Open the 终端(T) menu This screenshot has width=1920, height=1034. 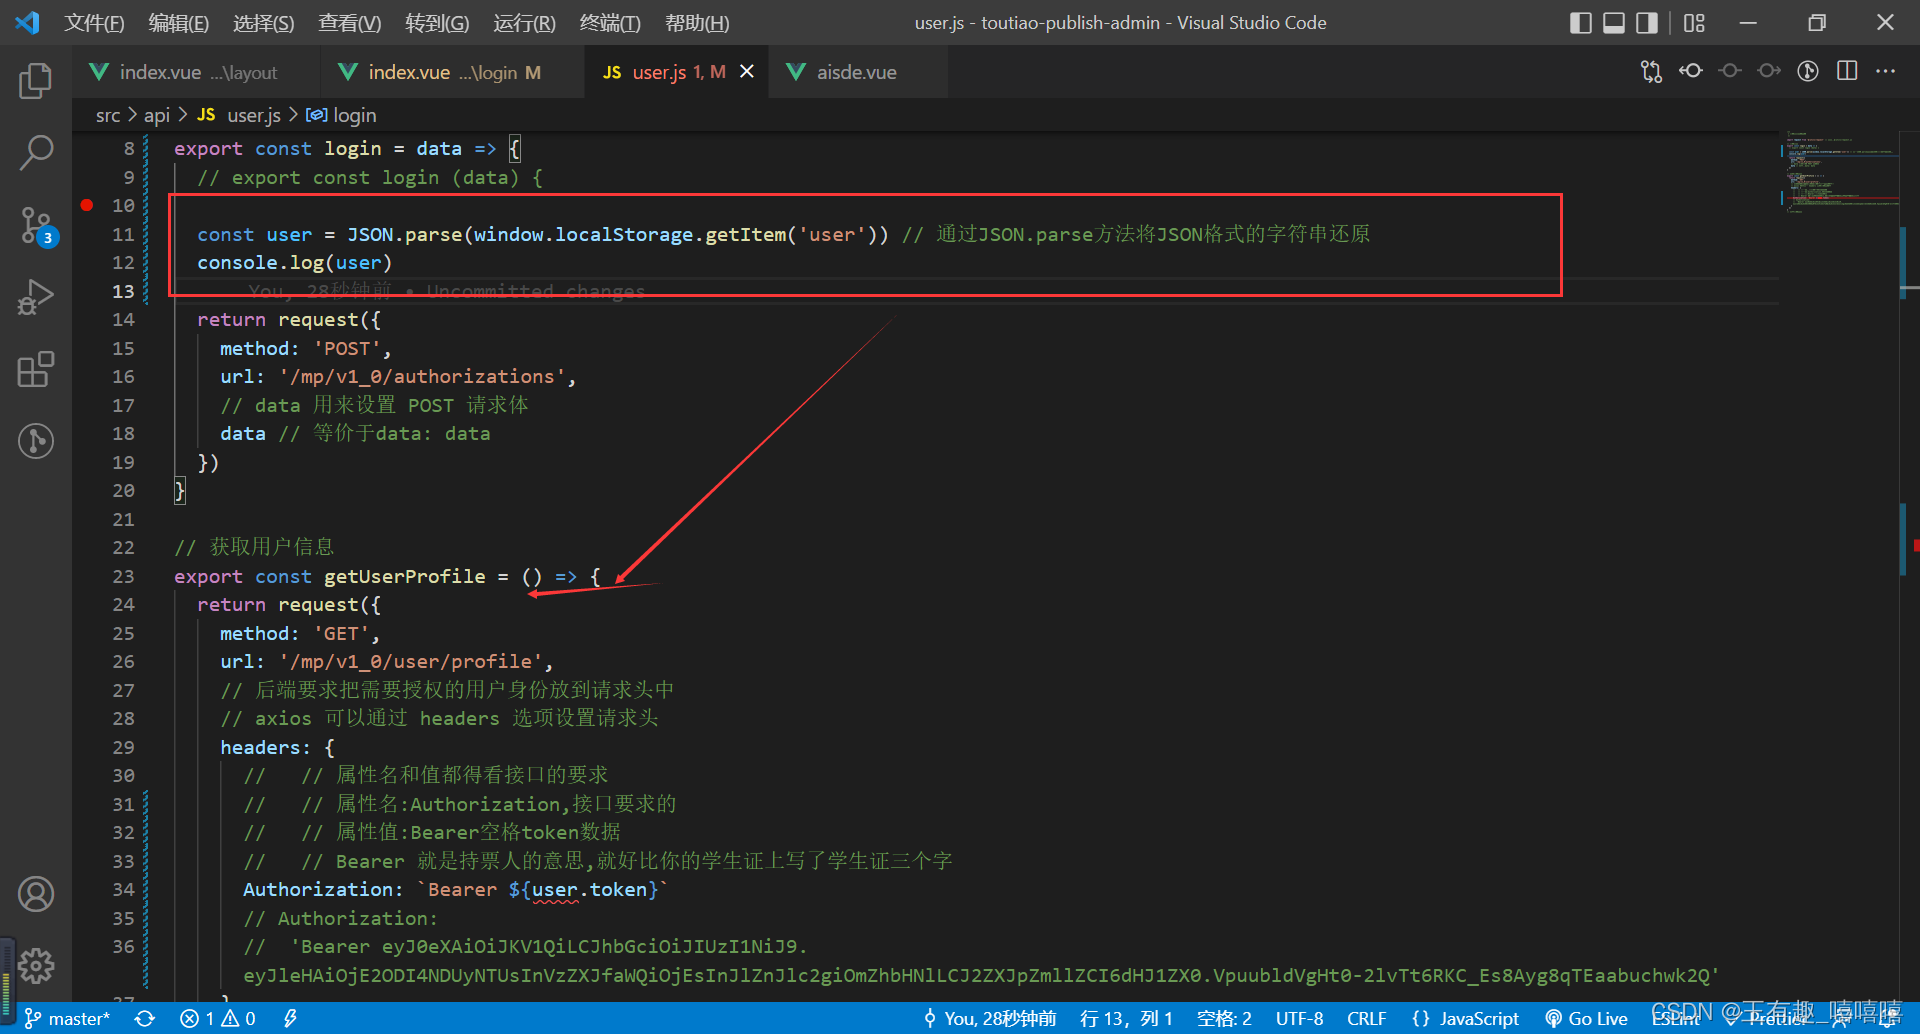(610, 23)
